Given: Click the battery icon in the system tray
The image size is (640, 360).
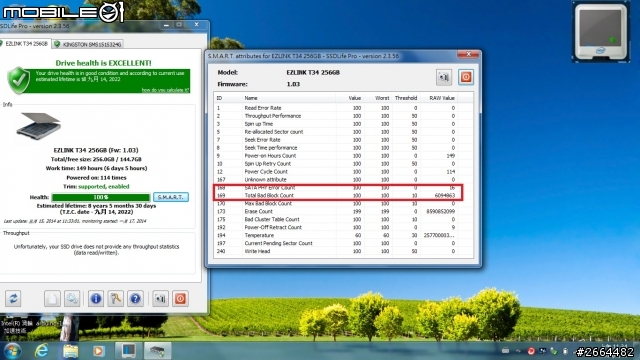Looking at the screenshot, I should (x=565, y=351).
